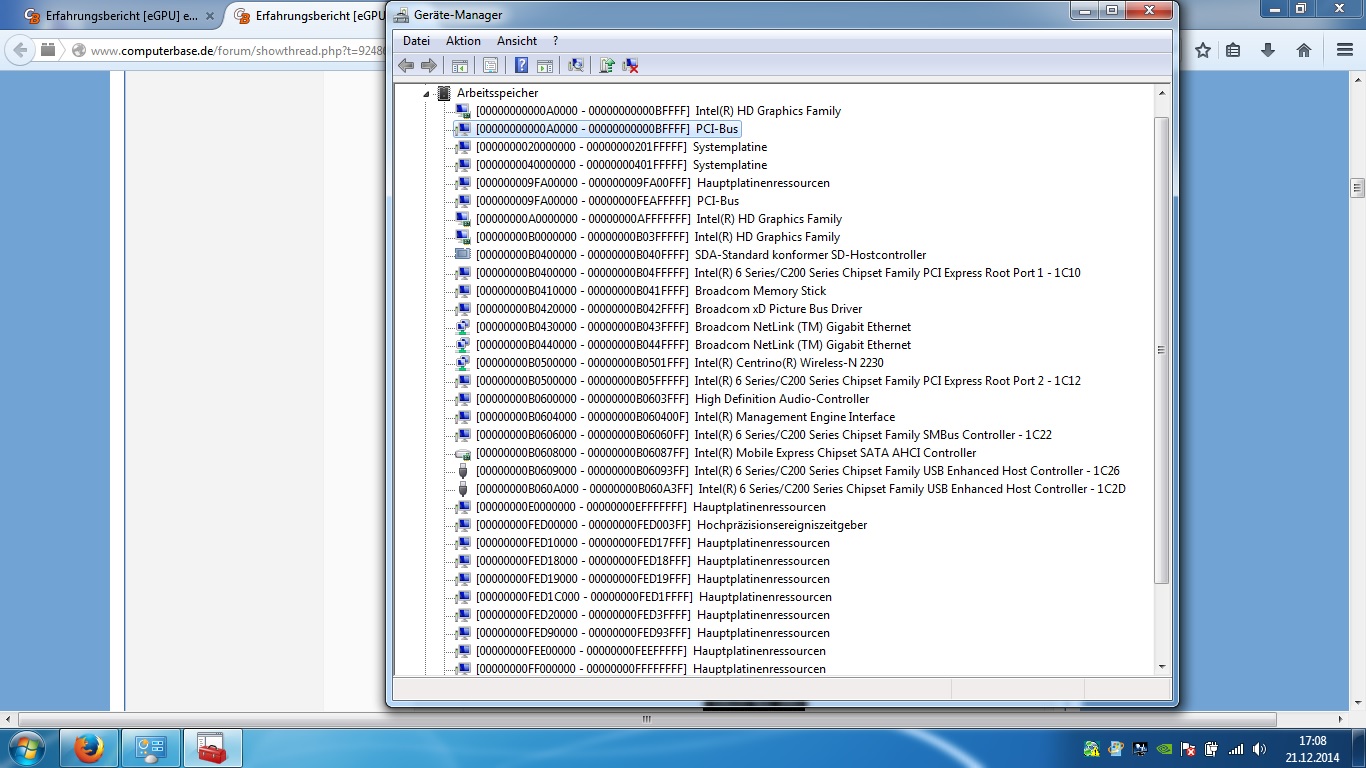Click the Scan for hardware changes icon
The image size is (1366, 768).
click(575, 65)
